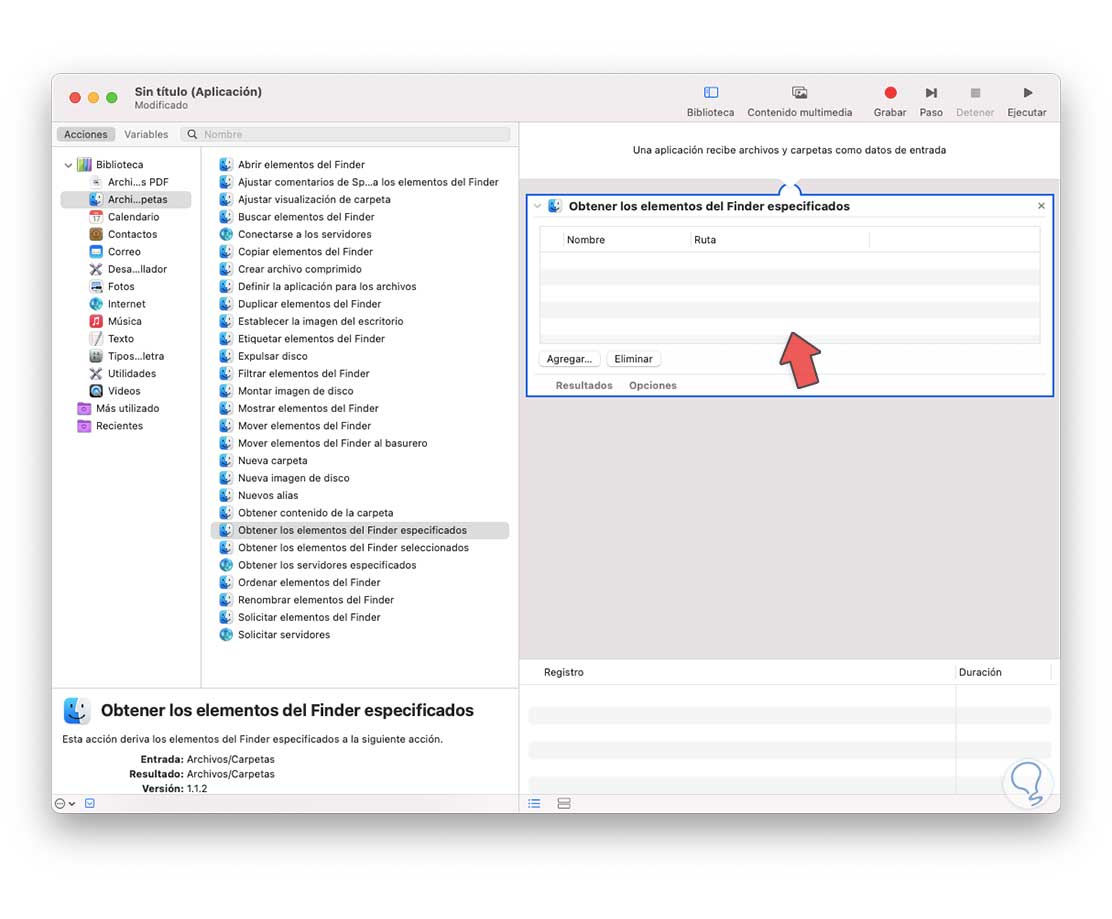This screenshot has width=1112, height=919.
Task: Toggle the Biblioteca panel icon
Action: point(711,92)
